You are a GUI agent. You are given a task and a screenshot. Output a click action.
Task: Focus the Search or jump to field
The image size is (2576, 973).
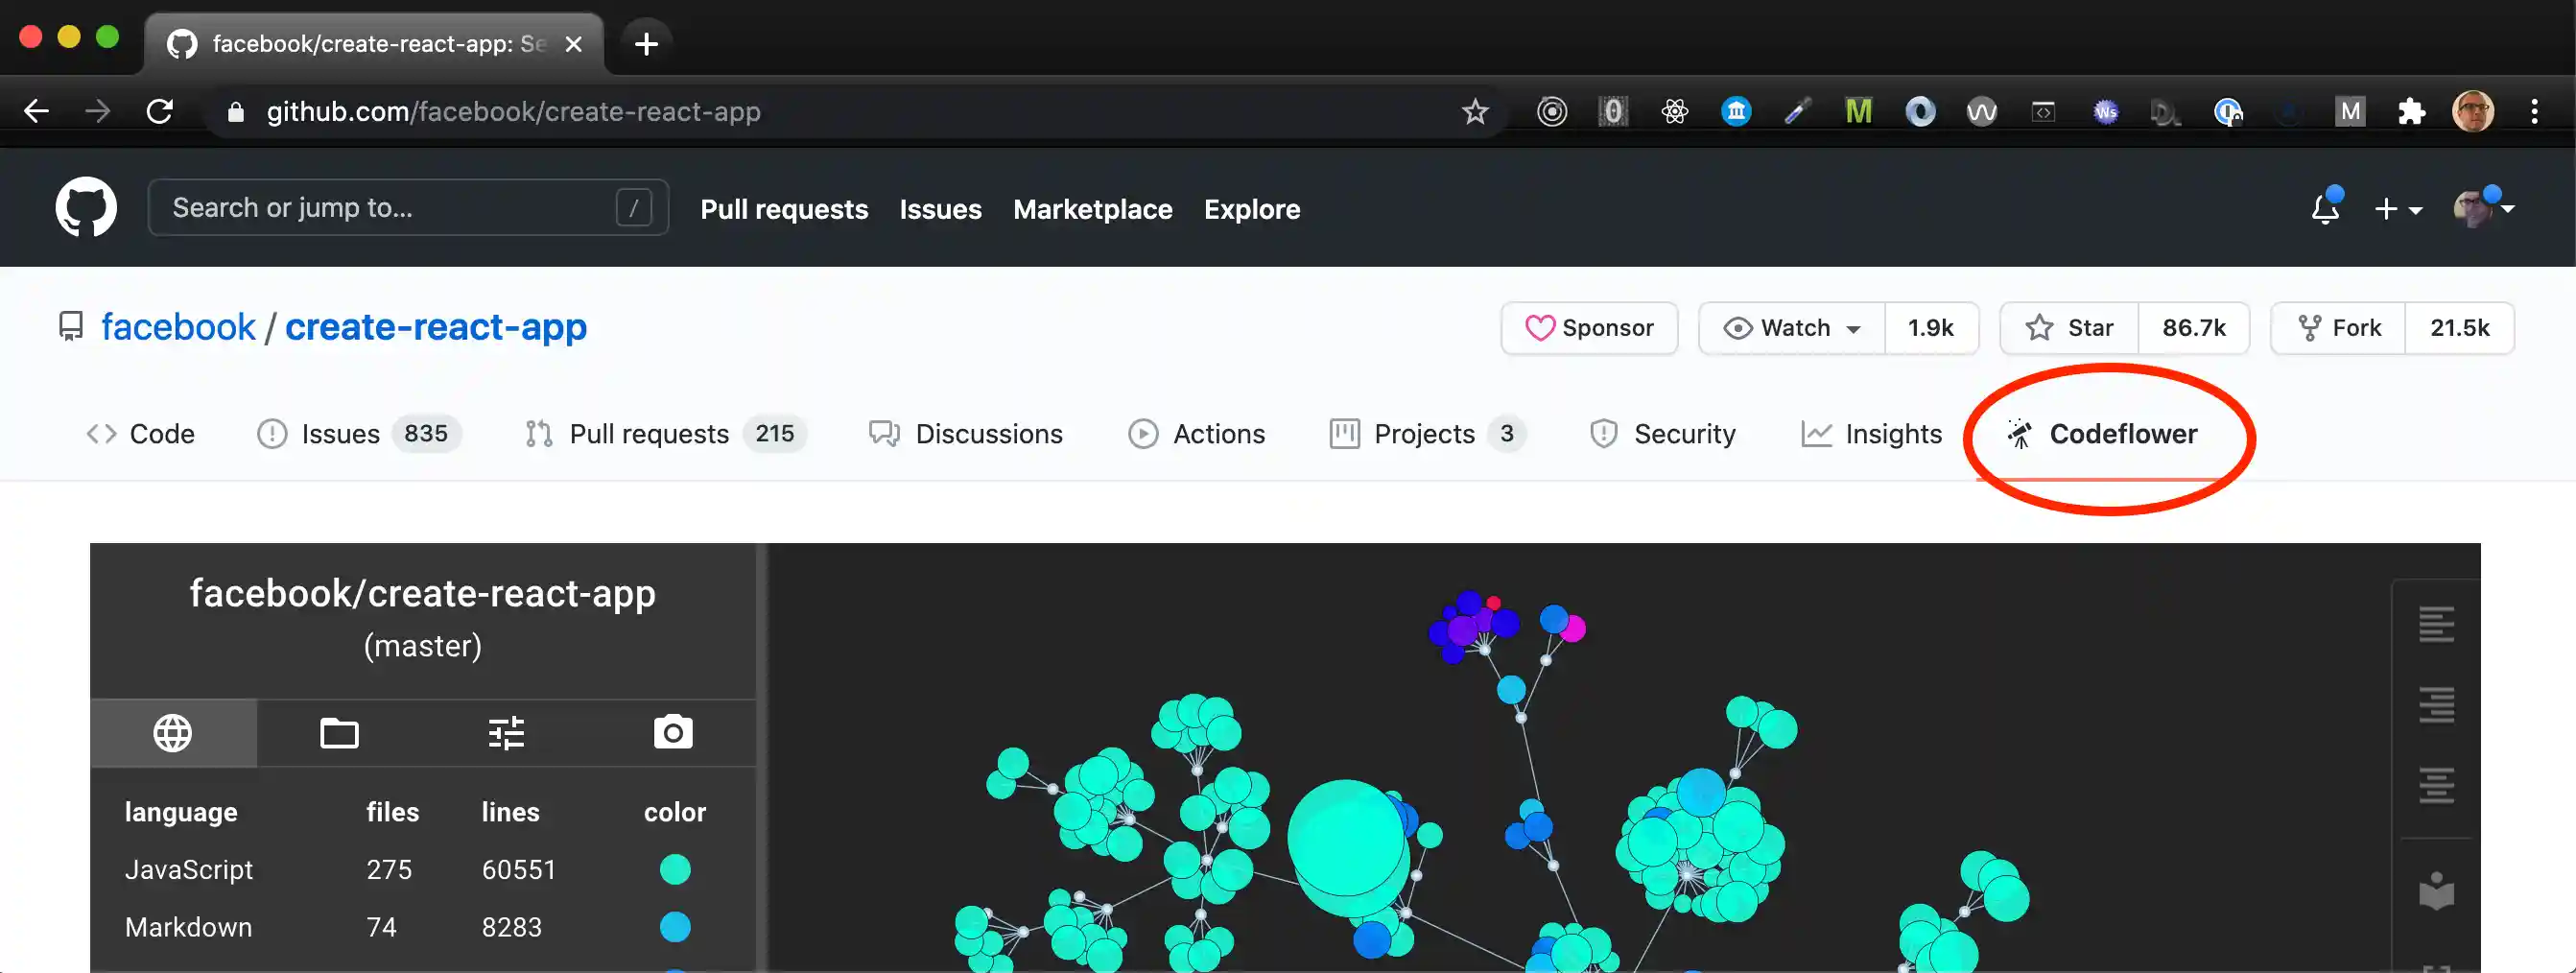pyautogui.click(x=390, y=208)
